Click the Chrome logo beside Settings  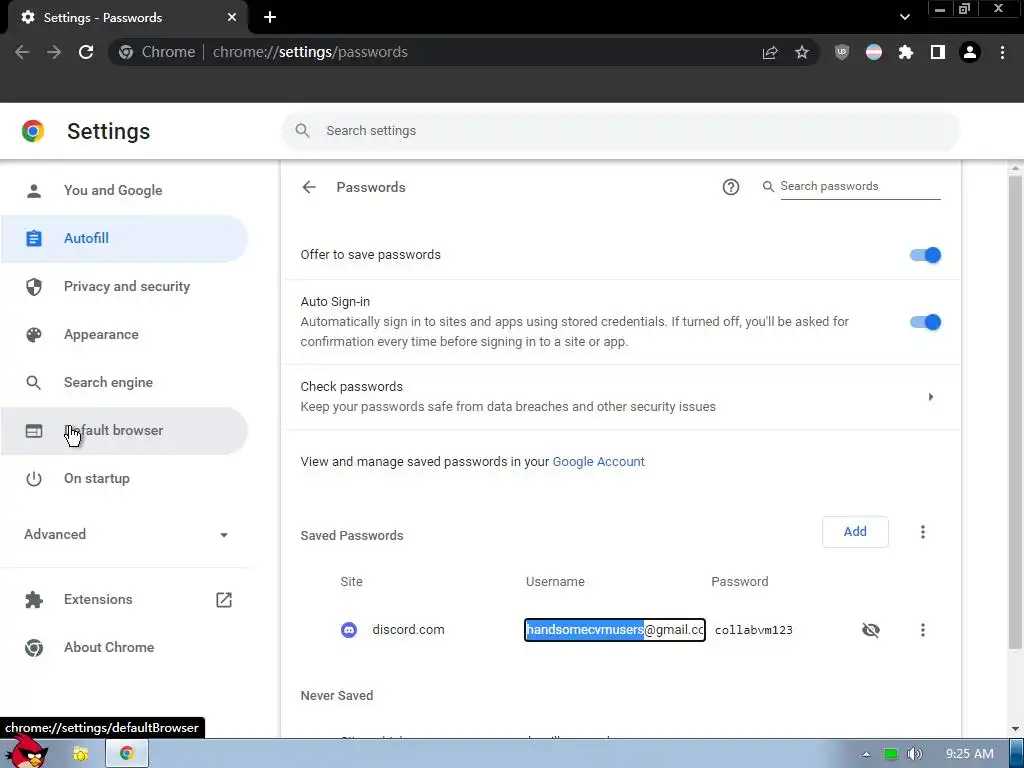point(33,131)
